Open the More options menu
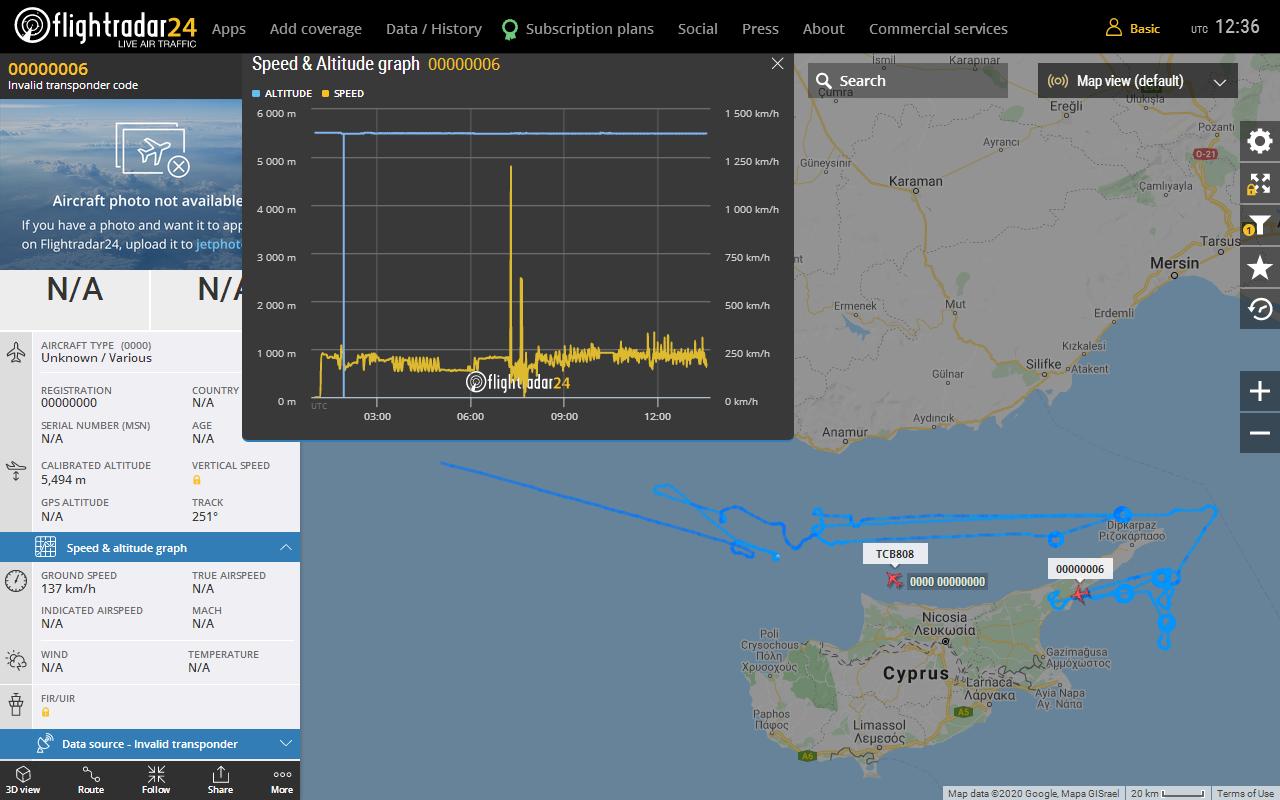Screen dimensions: 1280x800 click(282, 780)
